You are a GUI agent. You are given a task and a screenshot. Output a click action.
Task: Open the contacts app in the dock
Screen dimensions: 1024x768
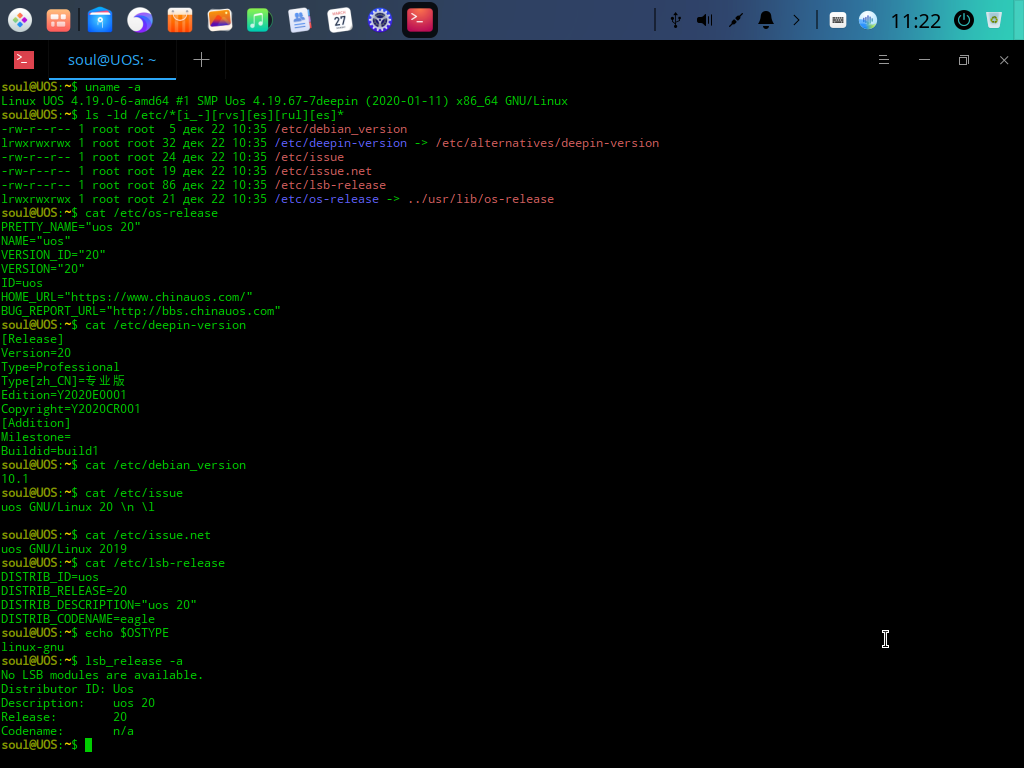tap(300, 20)
